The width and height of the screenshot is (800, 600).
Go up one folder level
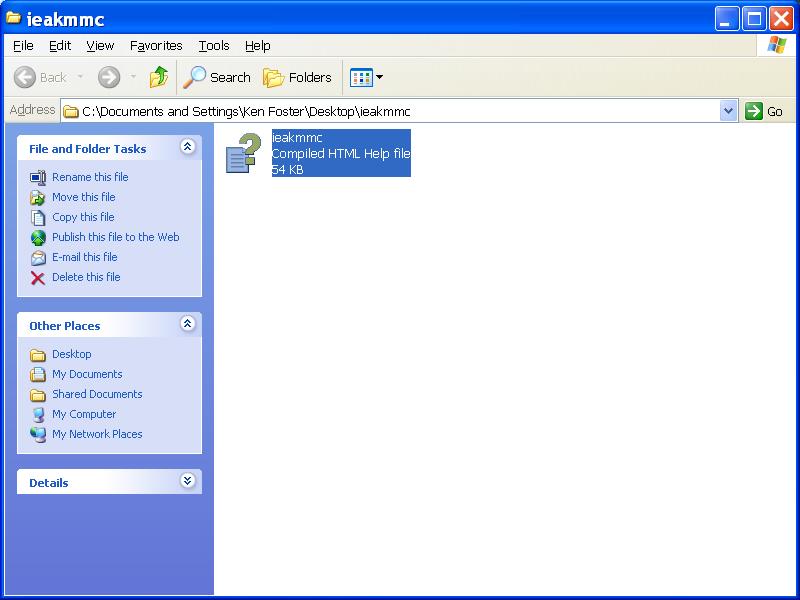click(159, 77)
